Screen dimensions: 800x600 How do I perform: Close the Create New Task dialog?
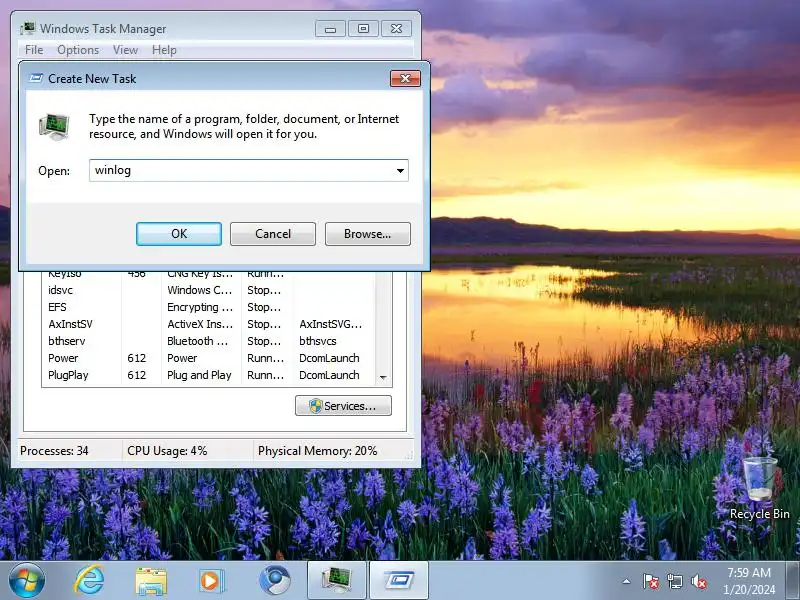click(x=406, y=78)
